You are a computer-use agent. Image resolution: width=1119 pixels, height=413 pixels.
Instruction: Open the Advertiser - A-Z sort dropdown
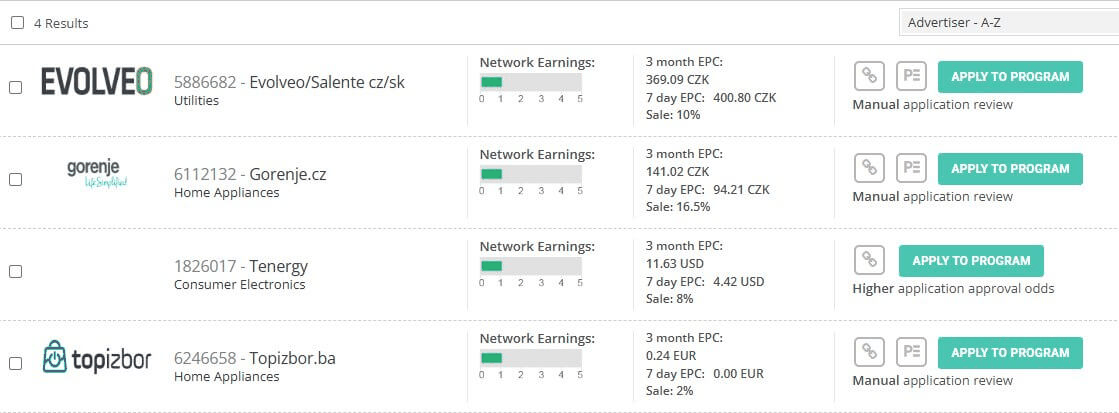[x=1008, y=23]
